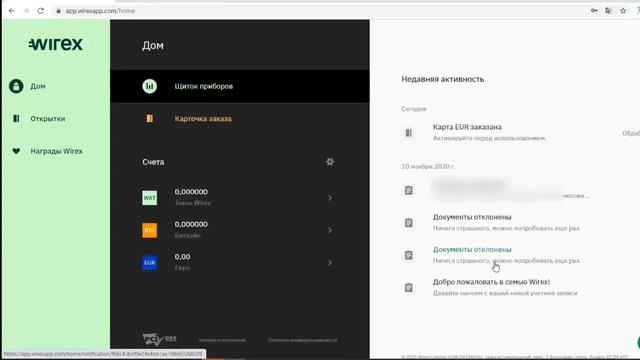Click the saved passwords key icon

594,11
